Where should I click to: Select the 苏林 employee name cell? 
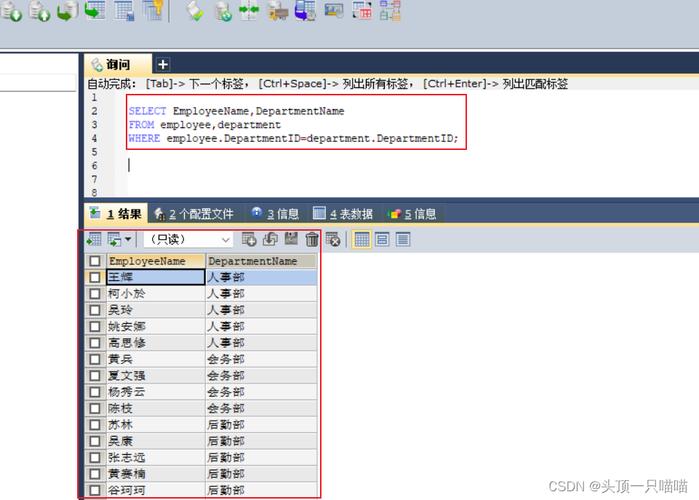pyautogui.click(x=156, y=425)
